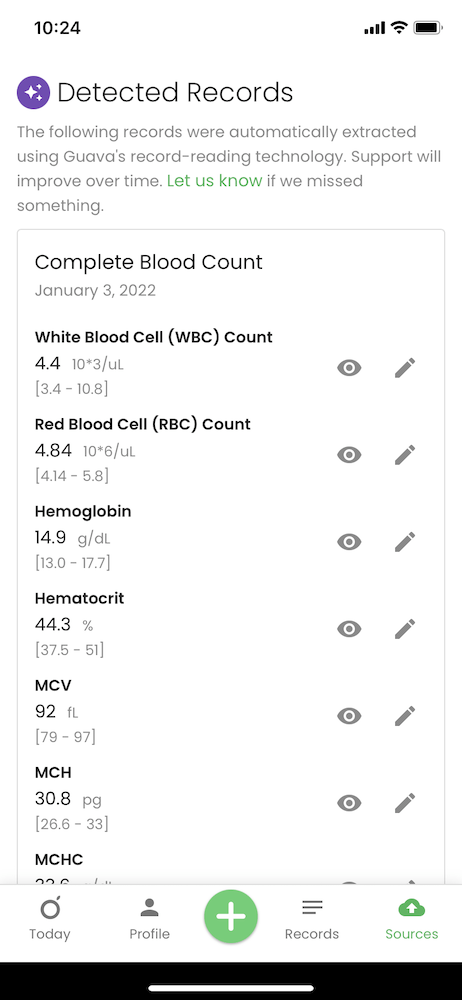Edit the Red Blood Cell count record
This screenshot has height=1000, width=462.
pos(405,455)
